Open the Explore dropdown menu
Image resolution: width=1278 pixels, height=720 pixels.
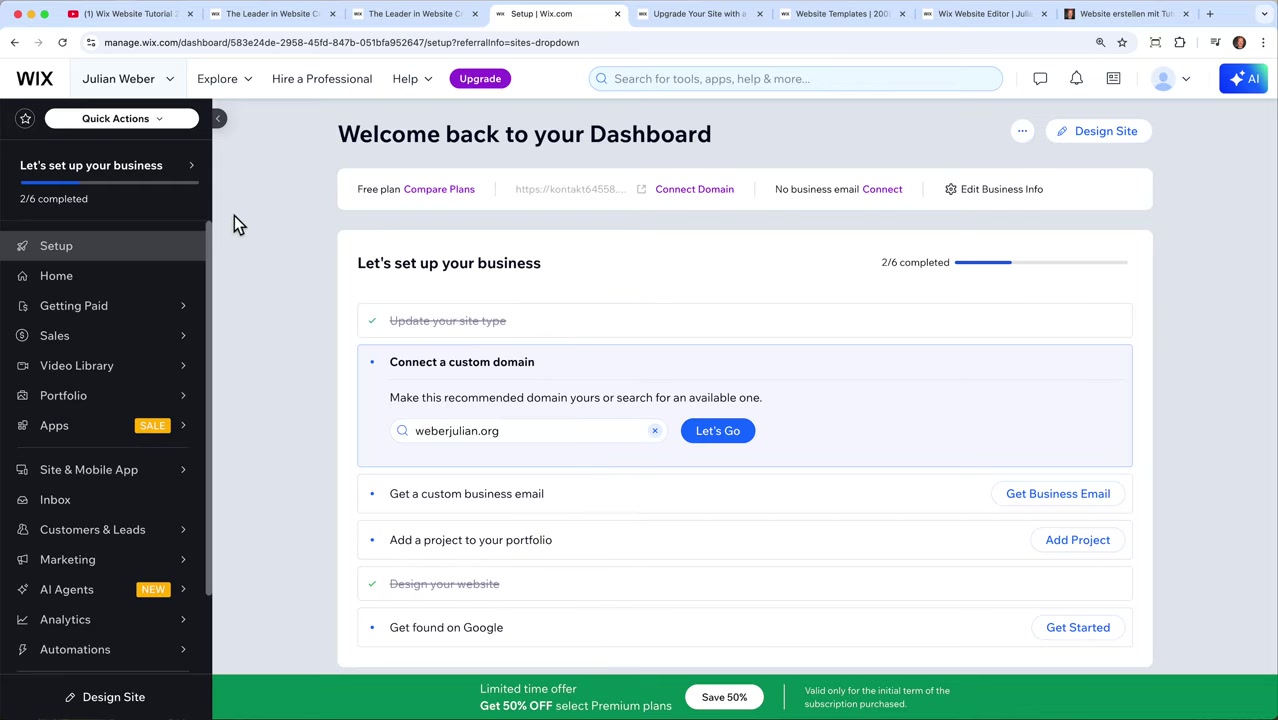pyautogui.click(x=224, y=79)
